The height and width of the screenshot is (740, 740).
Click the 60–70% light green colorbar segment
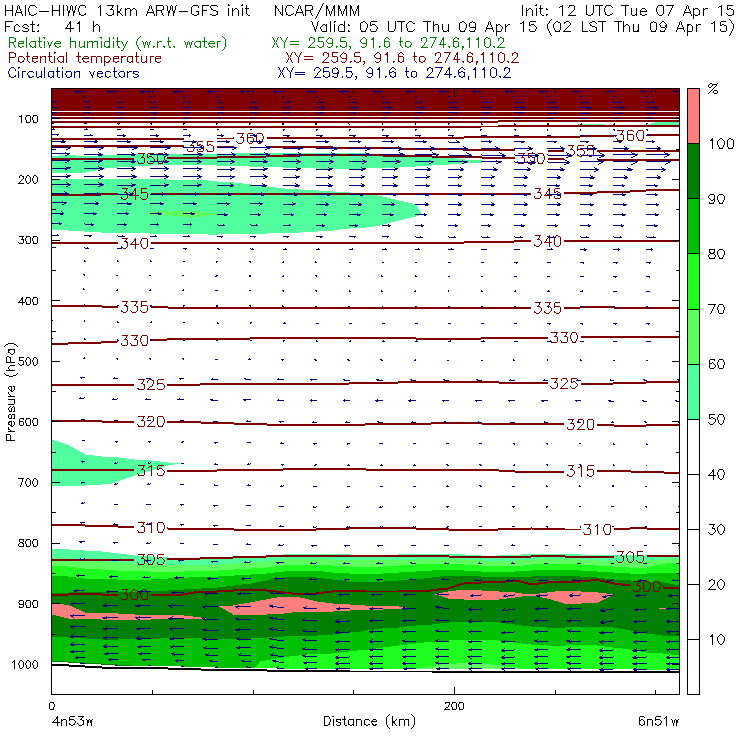coord(693,336)
